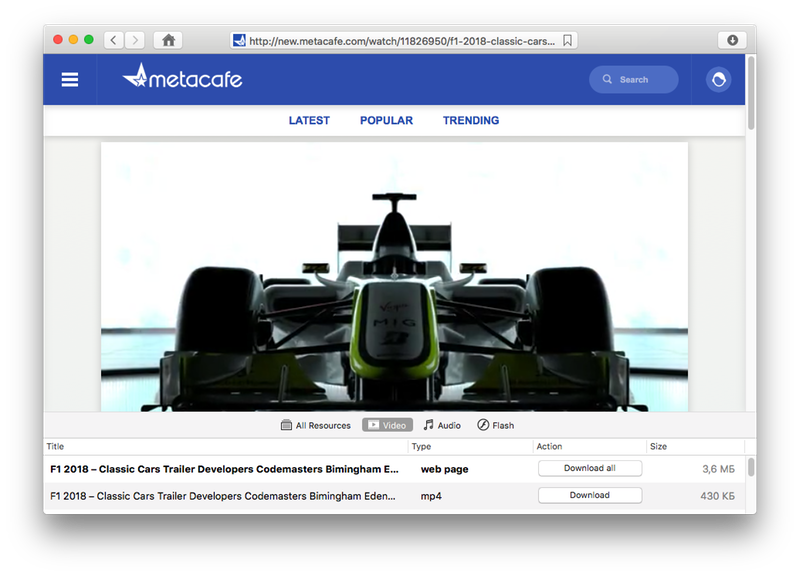
Task: Show only Video resources
Action: (387, 425)
